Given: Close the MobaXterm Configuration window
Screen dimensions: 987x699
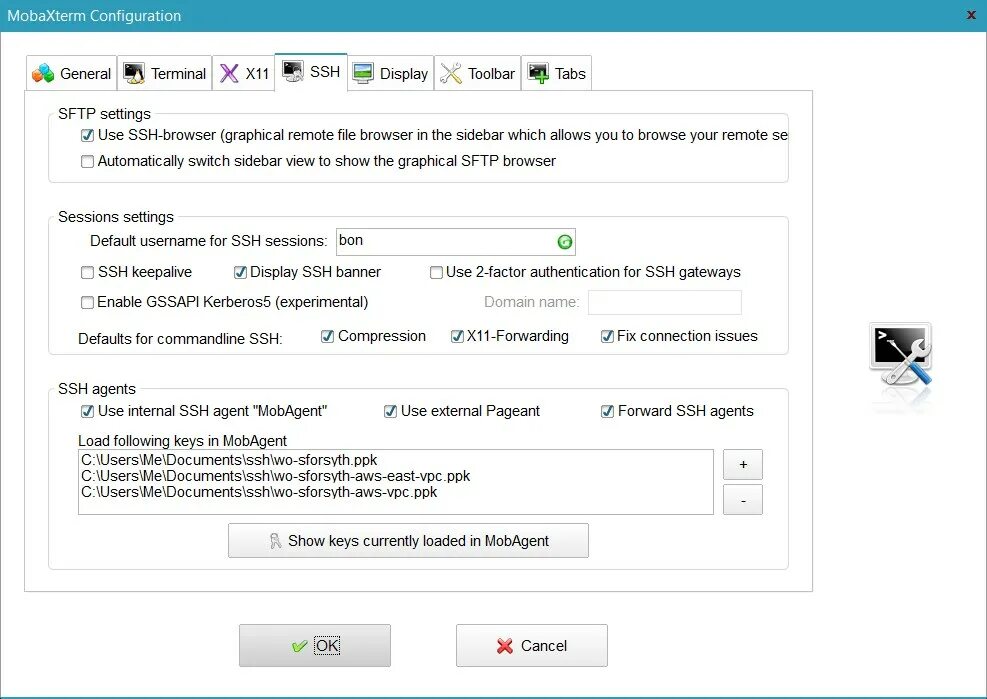Looking at the screenshot, I should (x=971, y=15).
